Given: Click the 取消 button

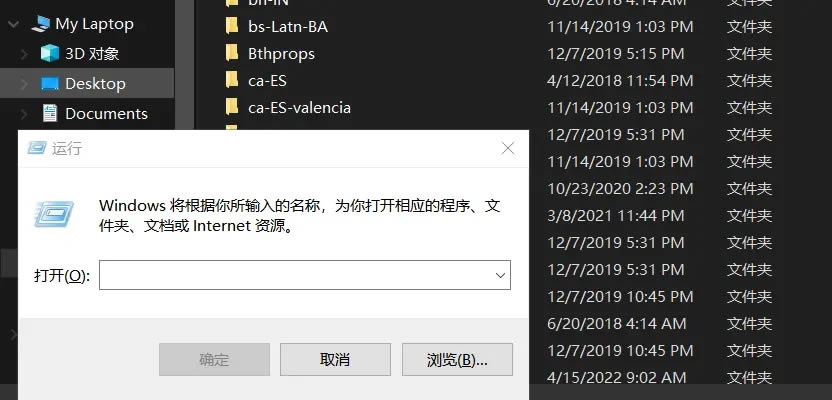Looking at the screenshot, I should click(x=335, y=360).
